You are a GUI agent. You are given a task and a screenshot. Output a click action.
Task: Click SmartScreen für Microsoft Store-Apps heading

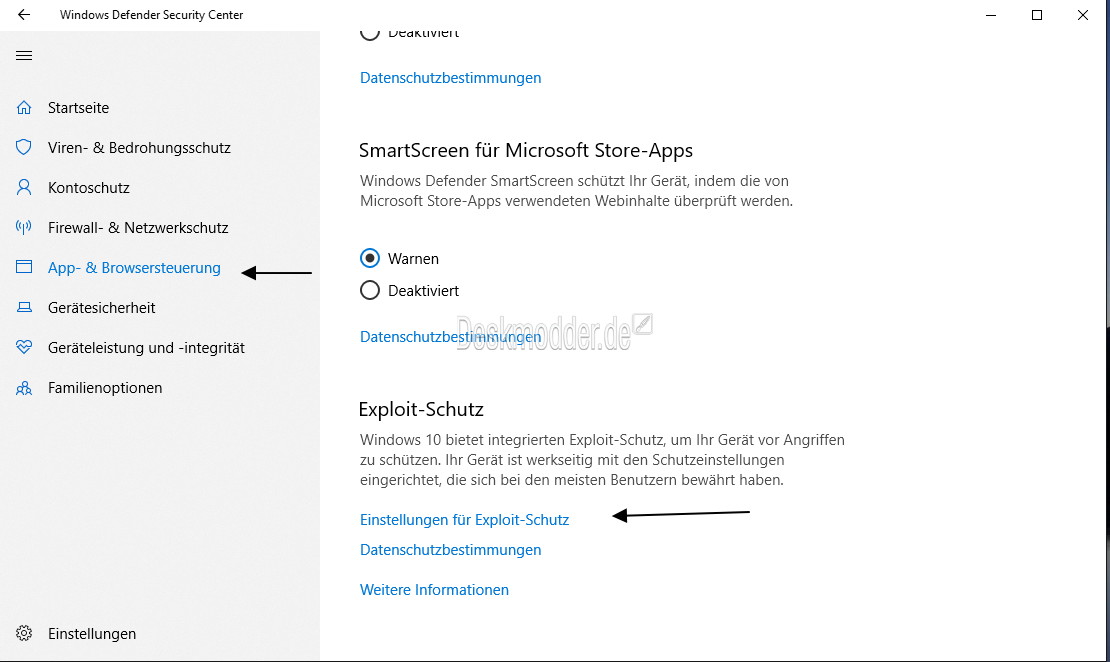526,150
